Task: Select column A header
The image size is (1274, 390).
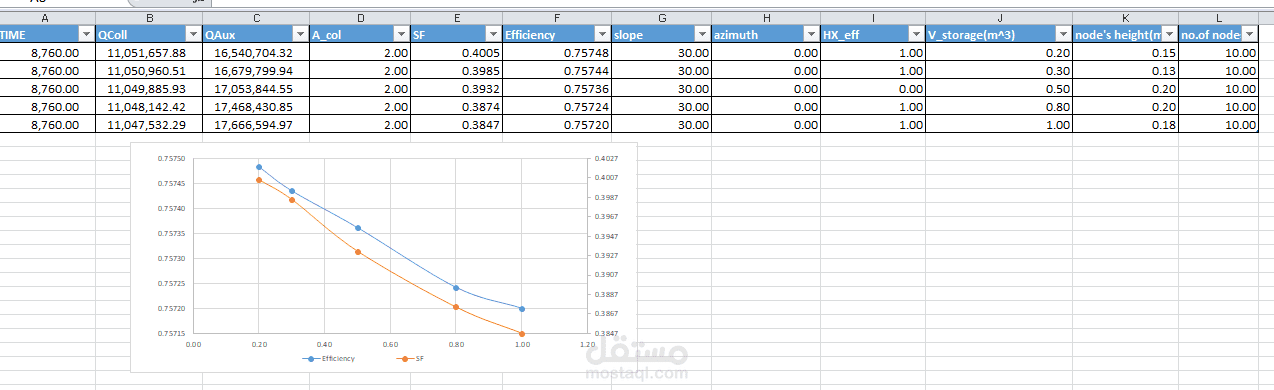Action: [x=47, y=18]
